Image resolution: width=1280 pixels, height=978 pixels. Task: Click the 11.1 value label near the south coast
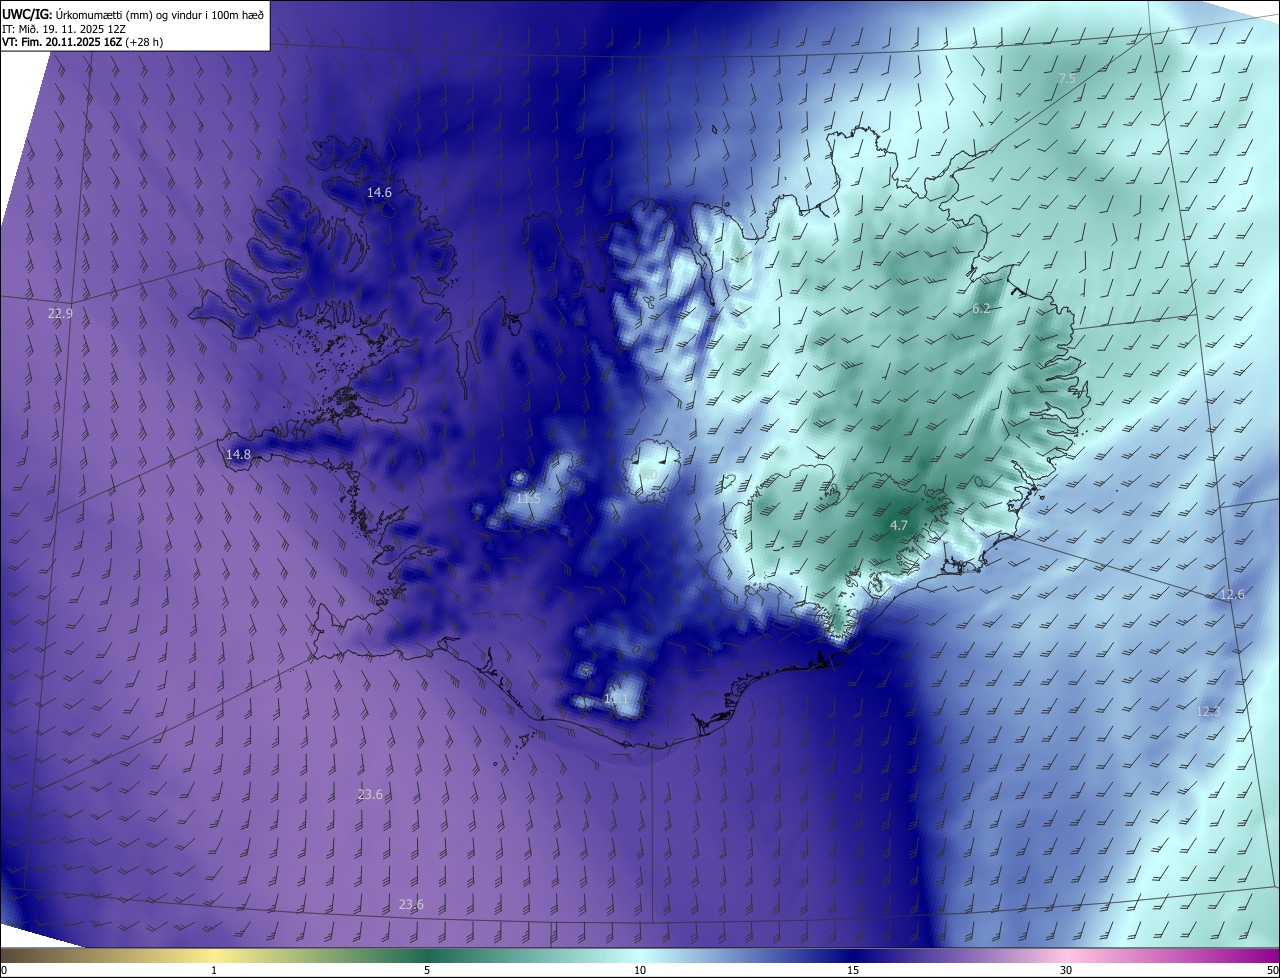coord(616,699)
